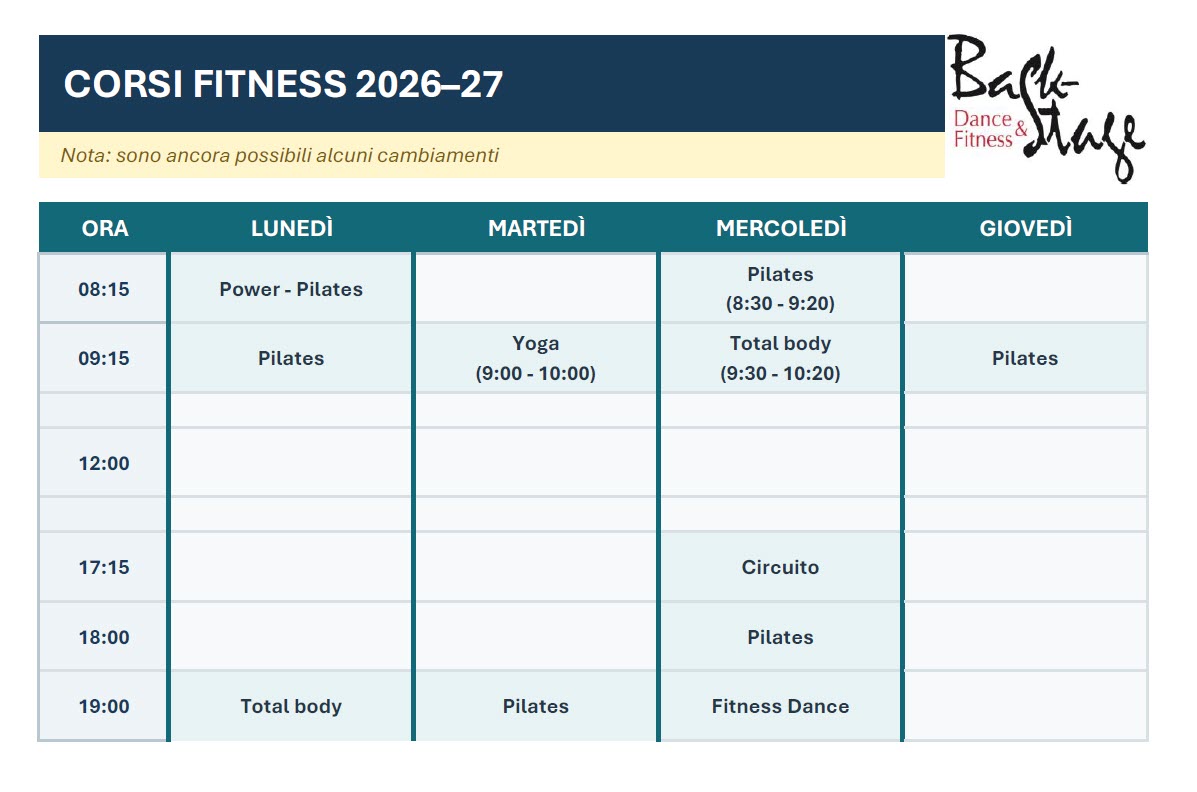The width and height of the screenshot is (1197, 792).
Task: Click the LUNEDÌ column header
Action: pyautogui.click(x=292, y=228)
